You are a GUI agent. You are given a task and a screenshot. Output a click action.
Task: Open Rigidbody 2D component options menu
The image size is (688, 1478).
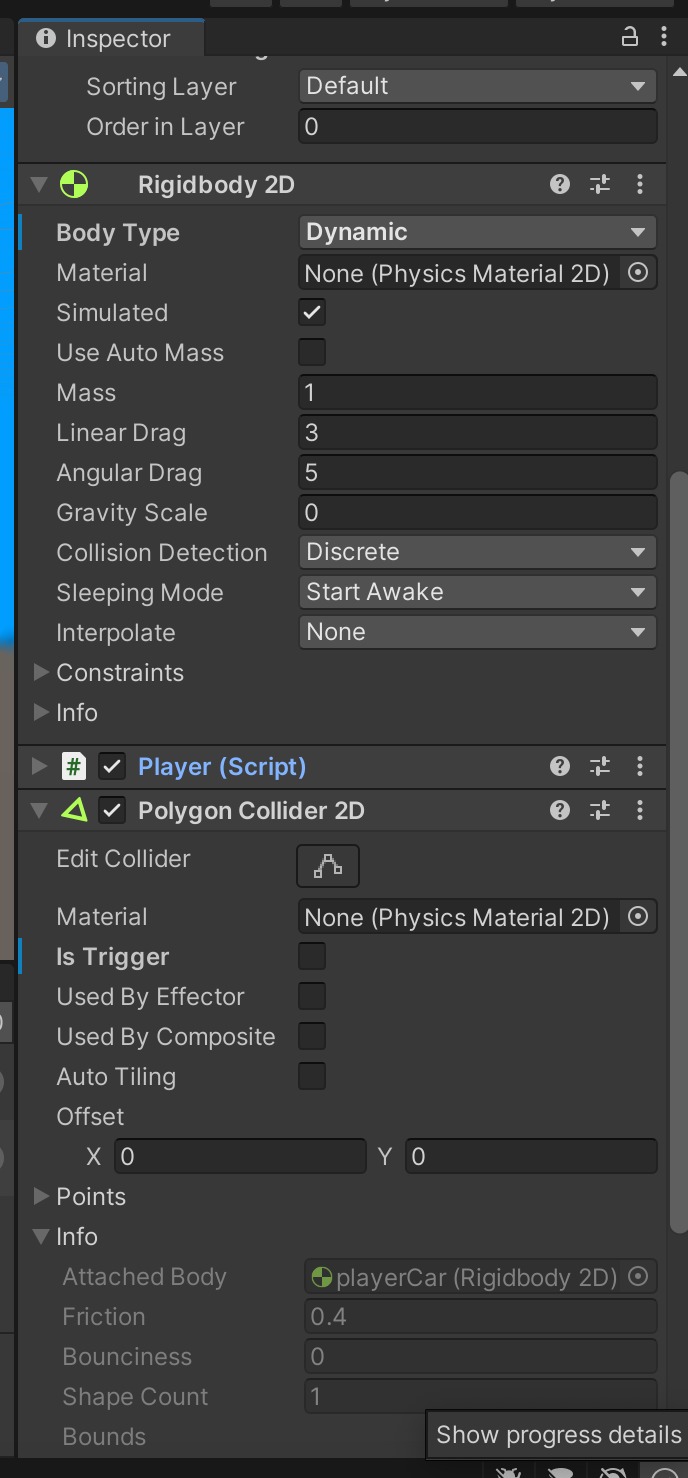coord(640,184)
